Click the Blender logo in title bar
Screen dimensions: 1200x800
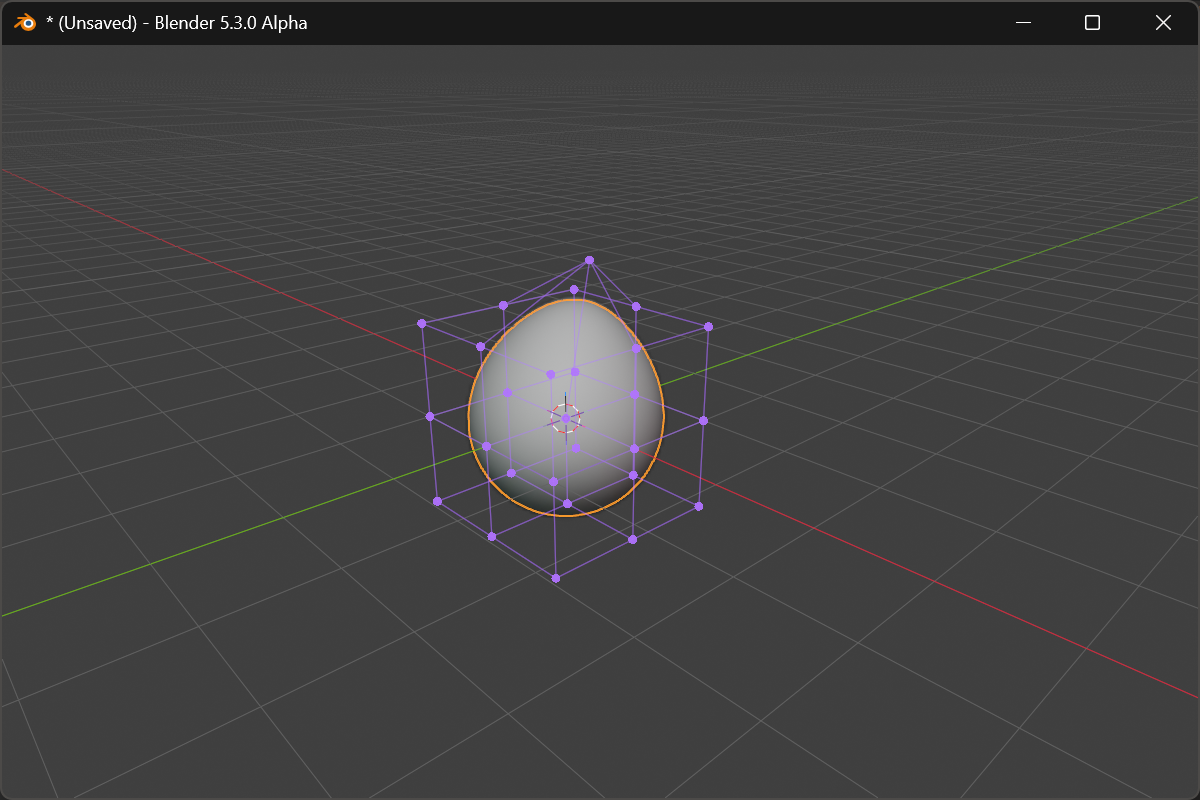(25, 22)
